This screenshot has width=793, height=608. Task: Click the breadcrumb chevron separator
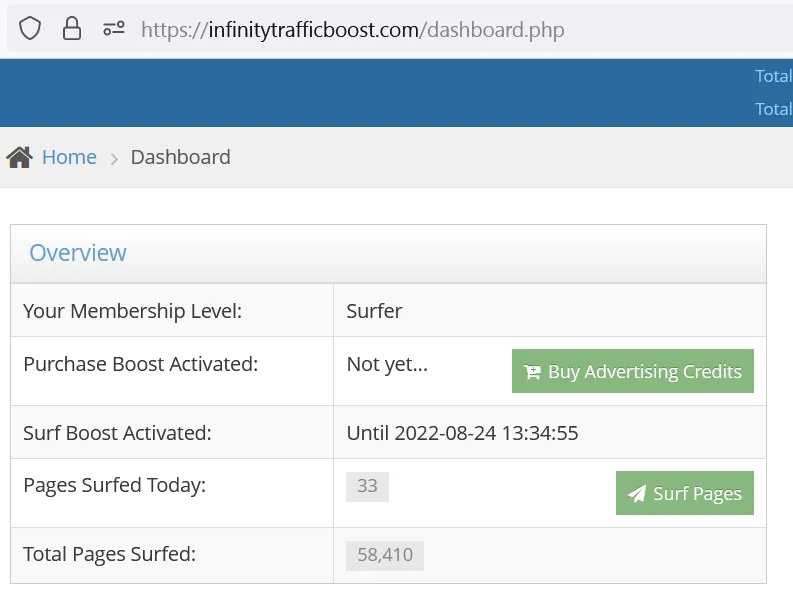(114, 158)
